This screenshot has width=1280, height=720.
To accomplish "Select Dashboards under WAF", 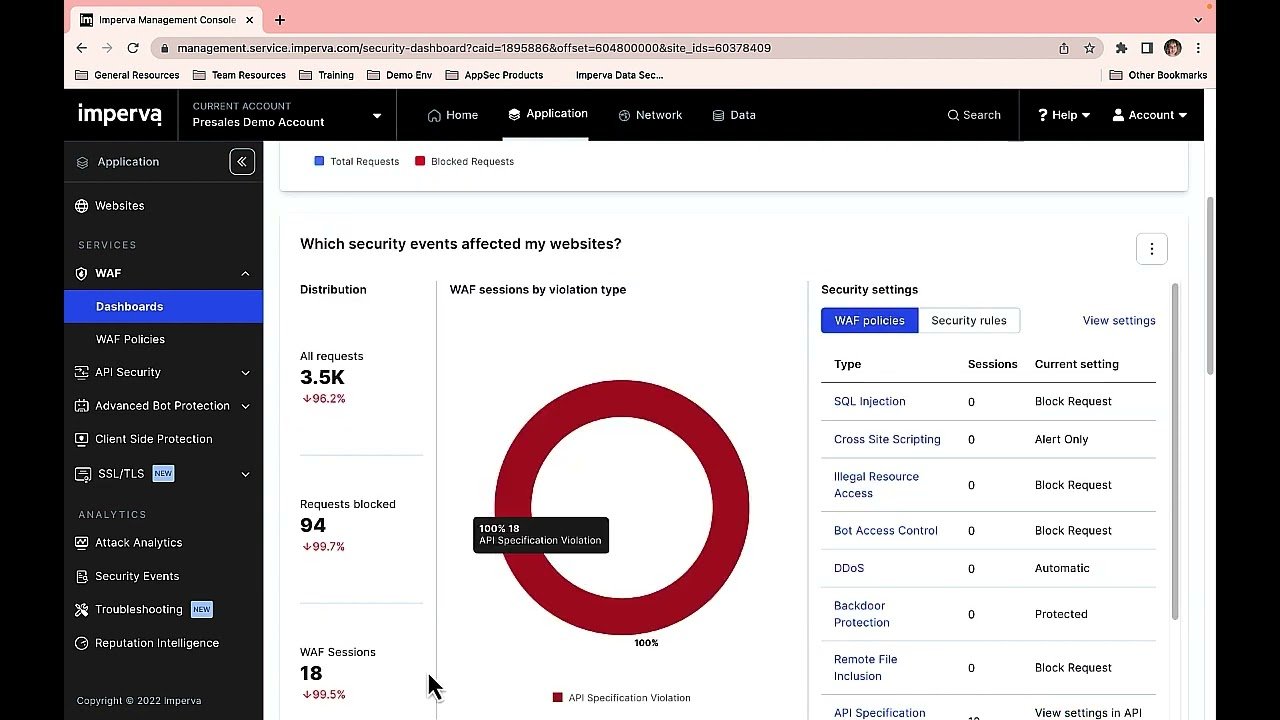I will (163, 307).
